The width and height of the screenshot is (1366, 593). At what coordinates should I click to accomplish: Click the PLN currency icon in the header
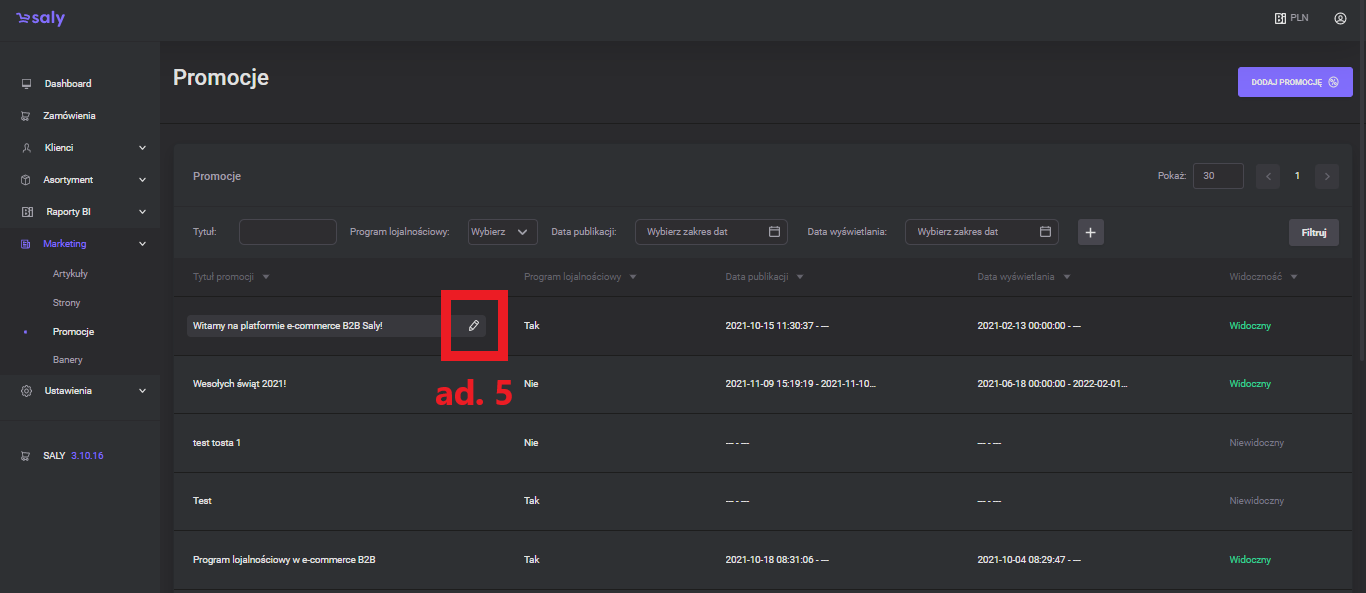1280,18
